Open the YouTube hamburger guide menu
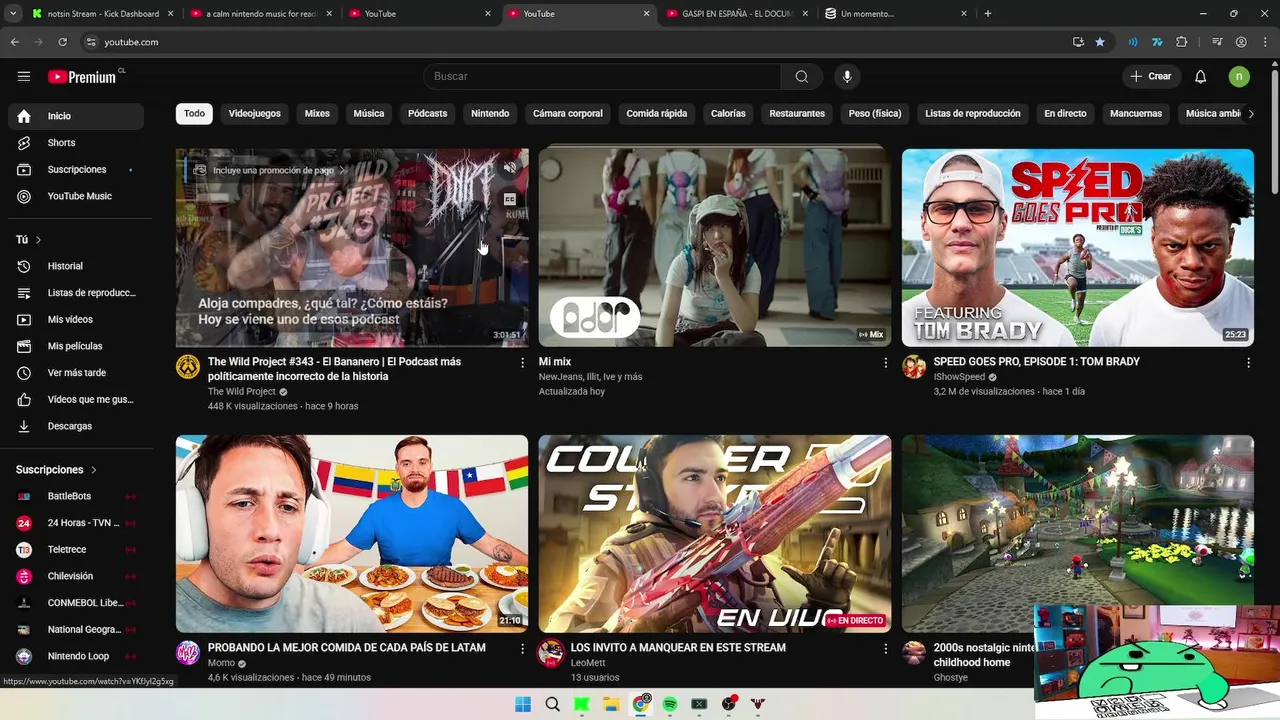Viewport: 1280px width, 720px height. tap(24, 76)
